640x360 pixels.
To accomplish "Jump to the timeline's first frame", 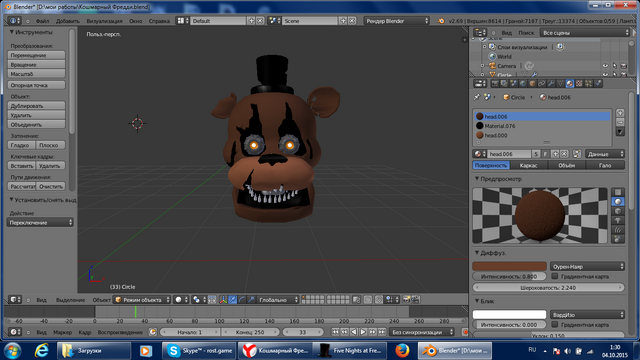I will click(335, 332).
